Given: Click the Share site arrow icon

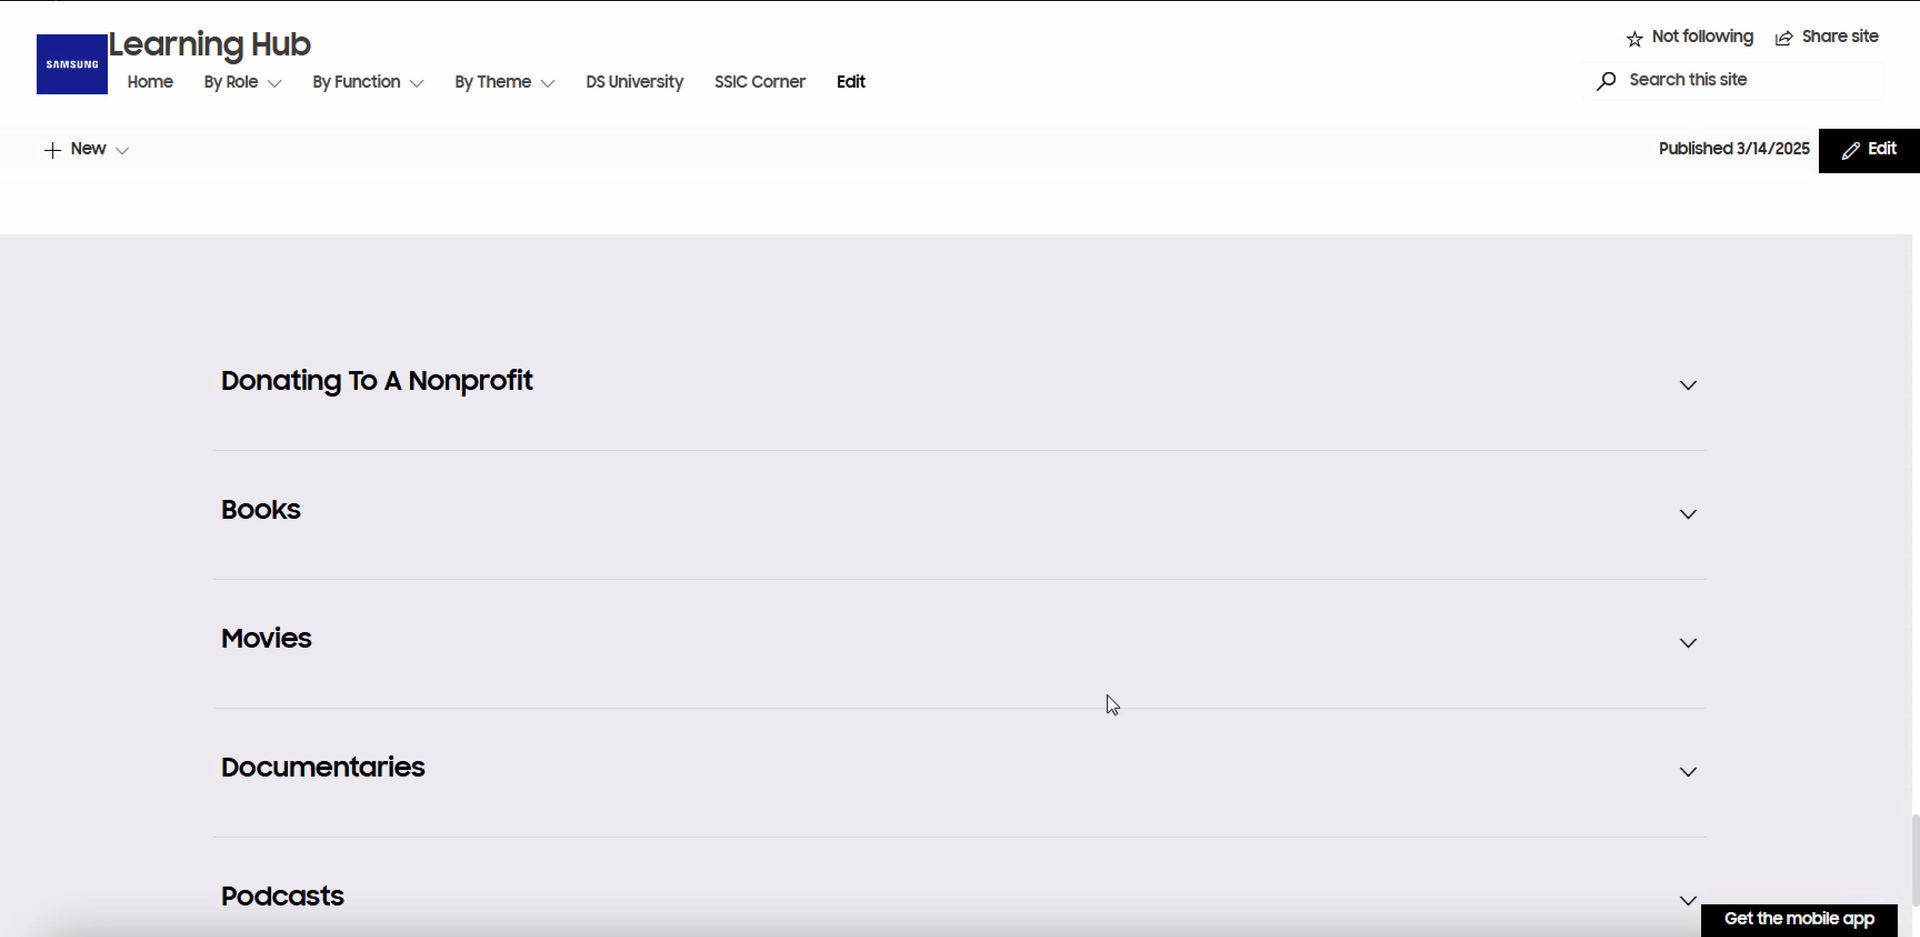Looking at the screenshot, I should point(1784,38).
